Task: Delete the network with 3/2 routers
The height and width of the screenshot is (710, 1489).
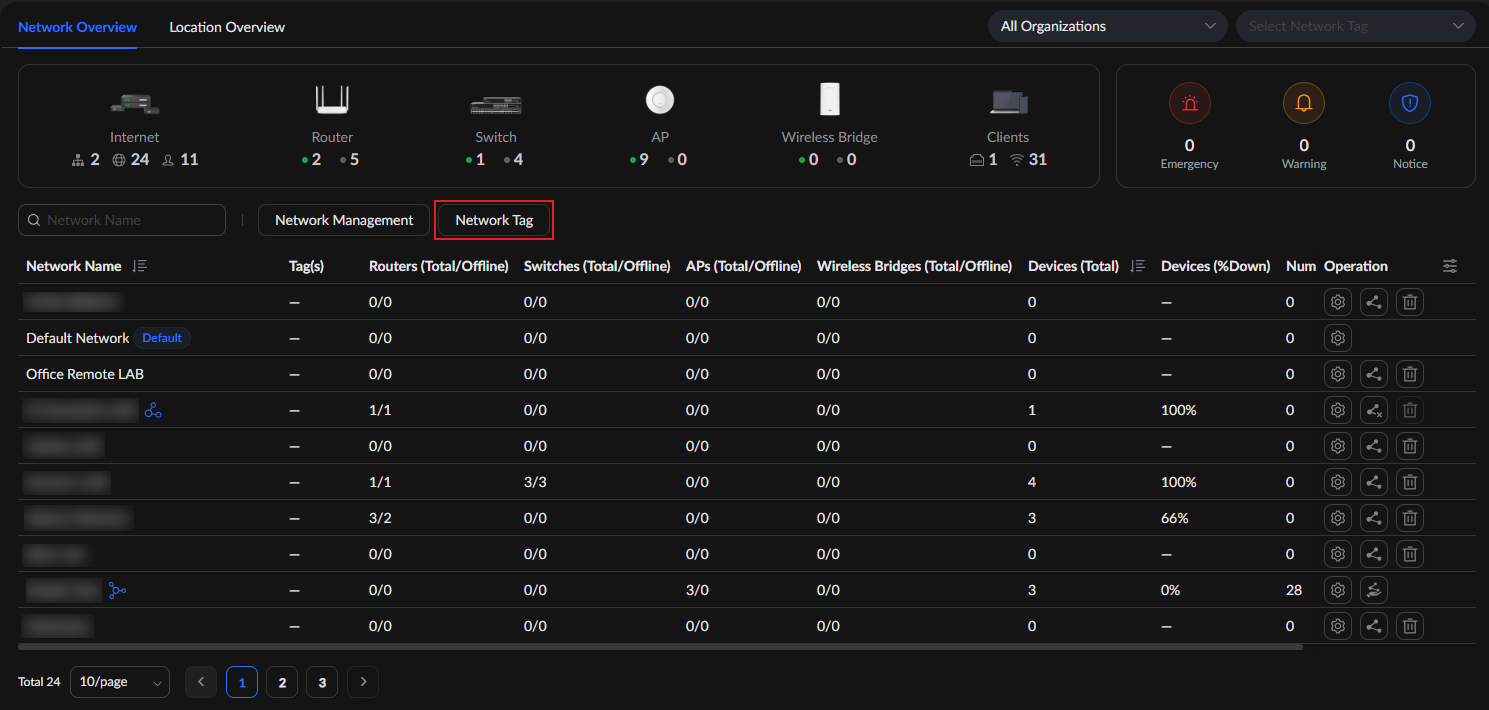Action: pos(1410,518)
